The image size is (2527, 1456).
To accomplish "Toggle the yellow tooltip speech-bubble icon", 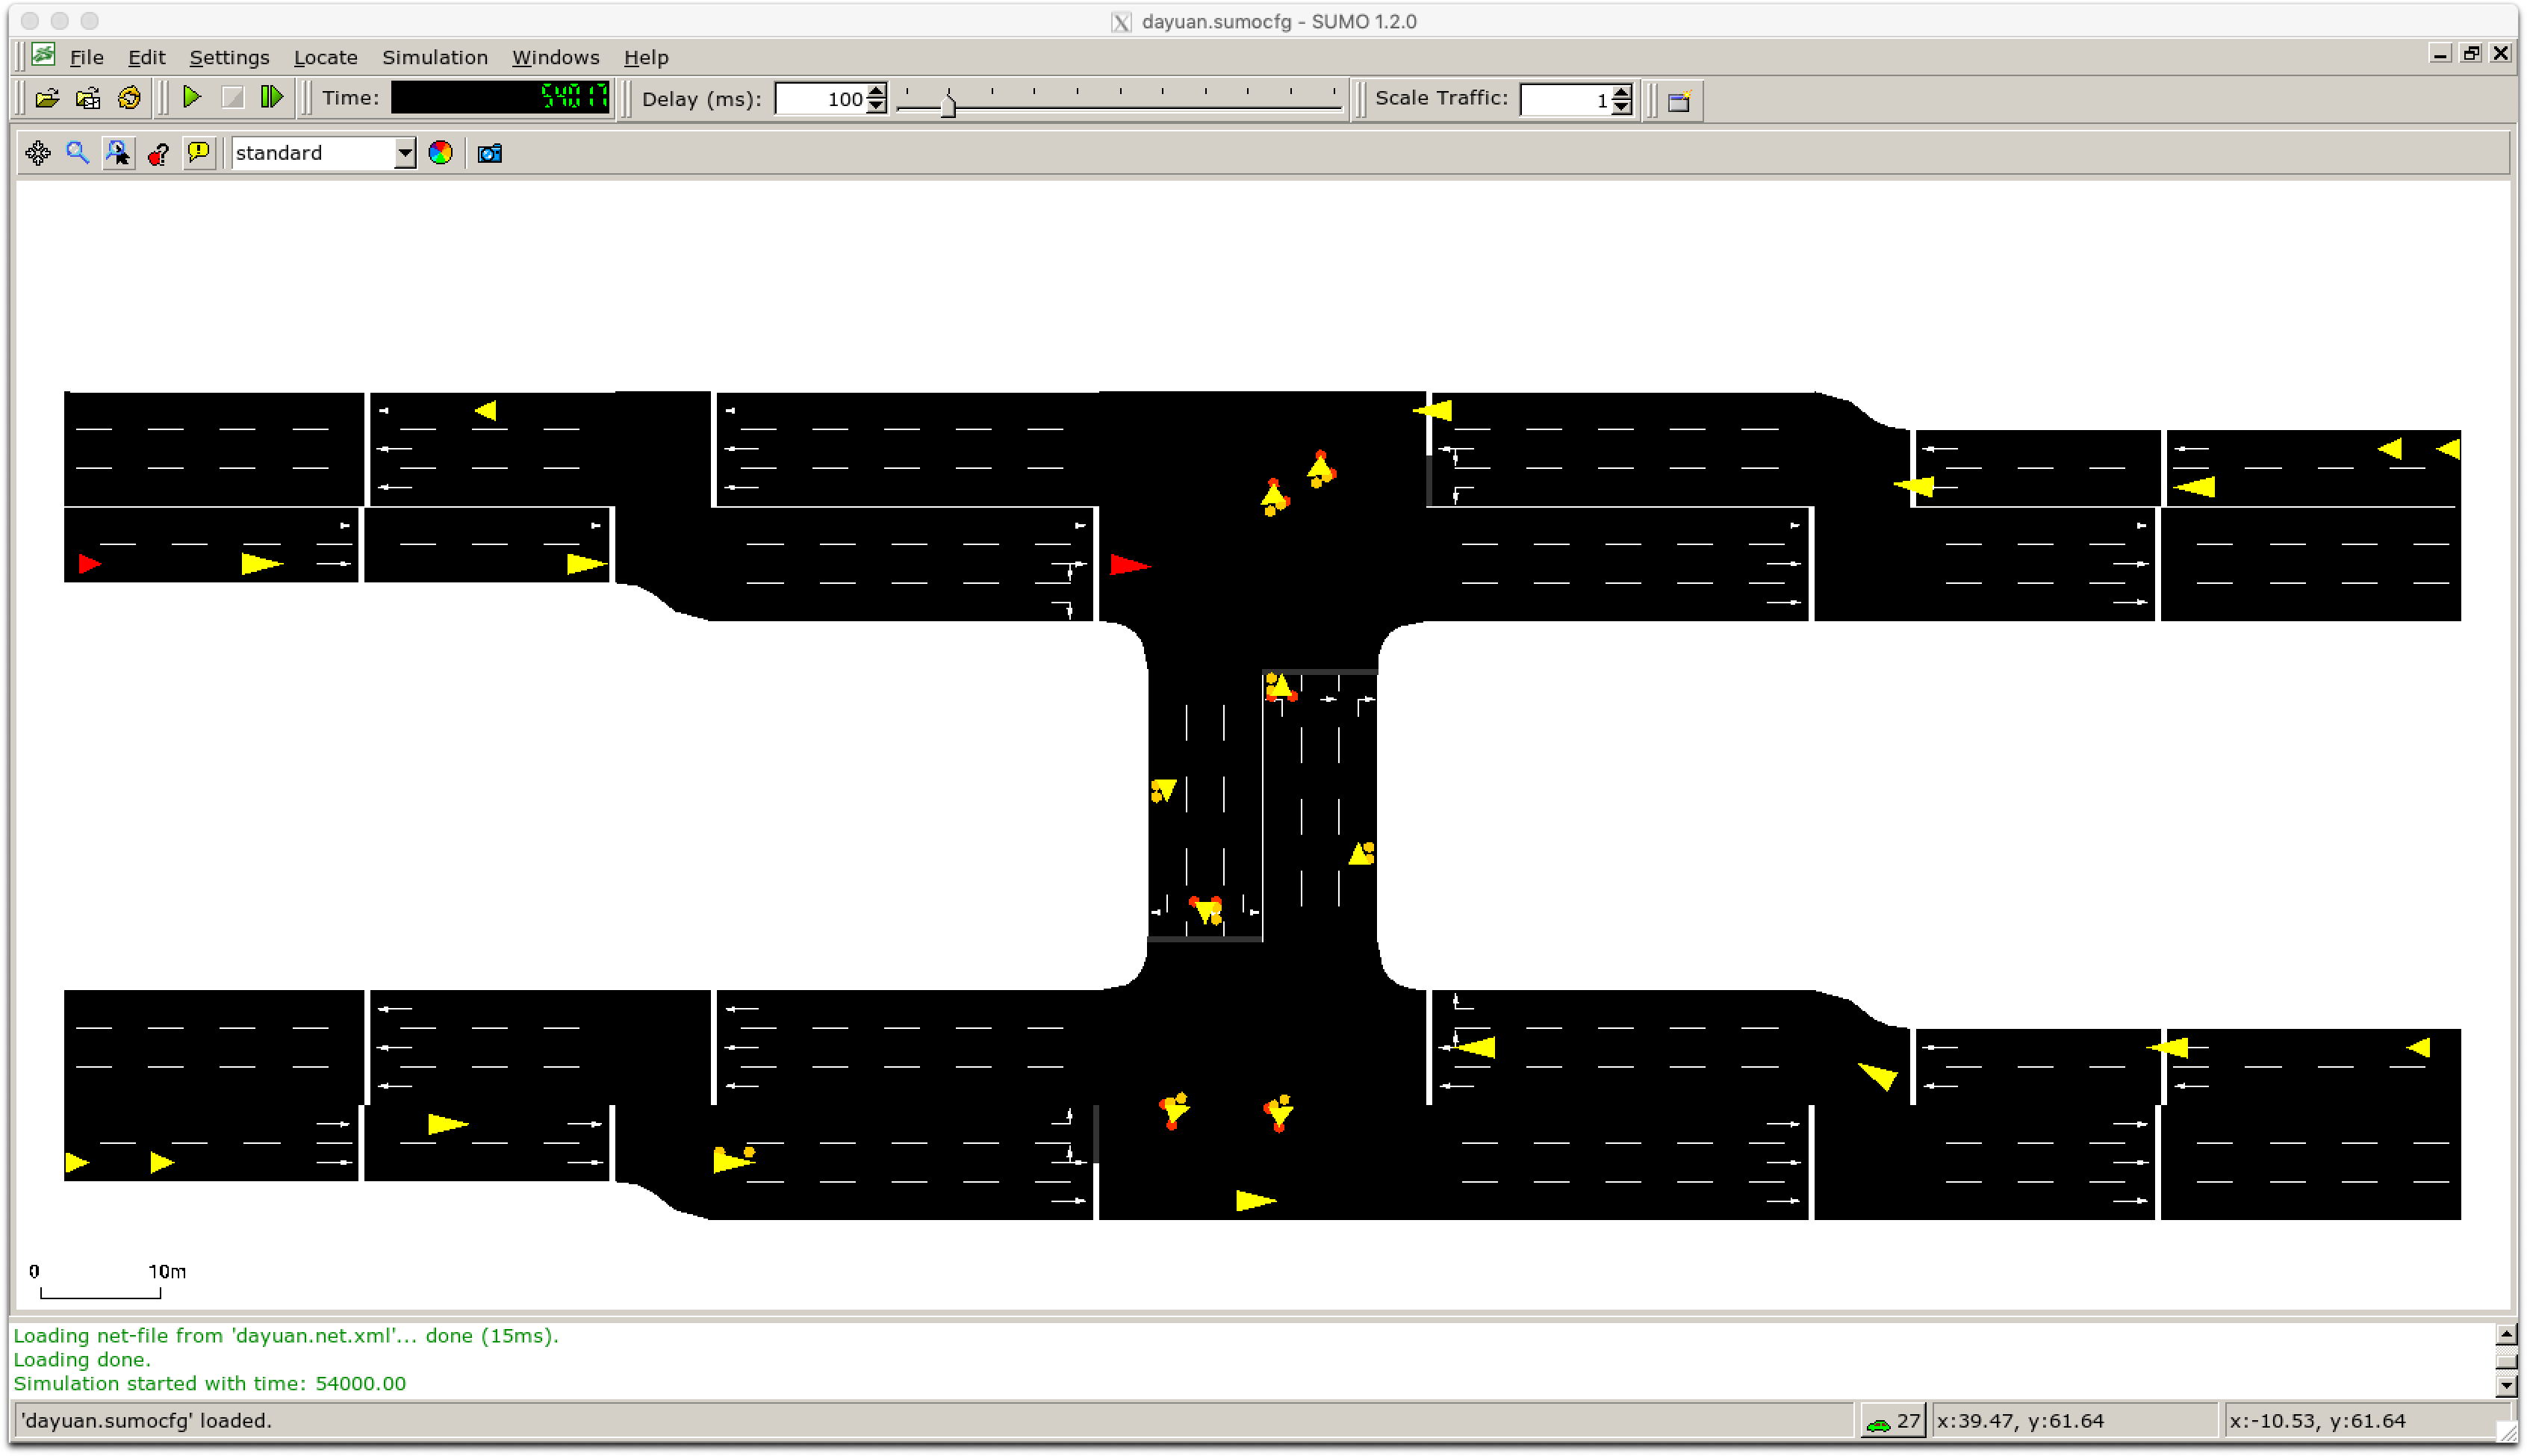I will (x=199, y=153).
